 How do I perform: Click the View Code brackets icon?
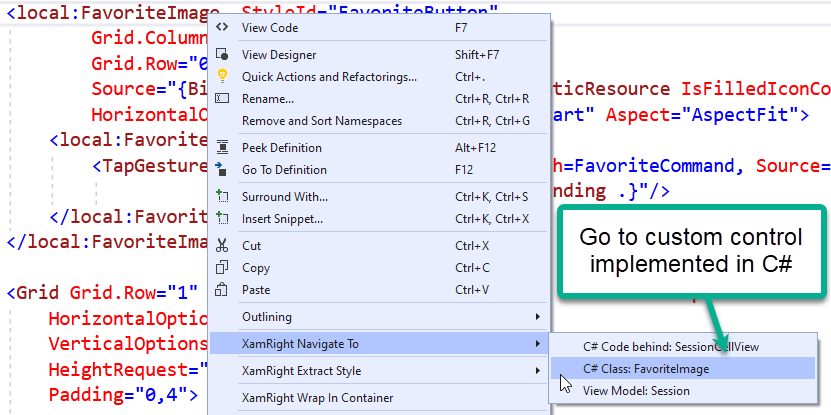[222, 27]
